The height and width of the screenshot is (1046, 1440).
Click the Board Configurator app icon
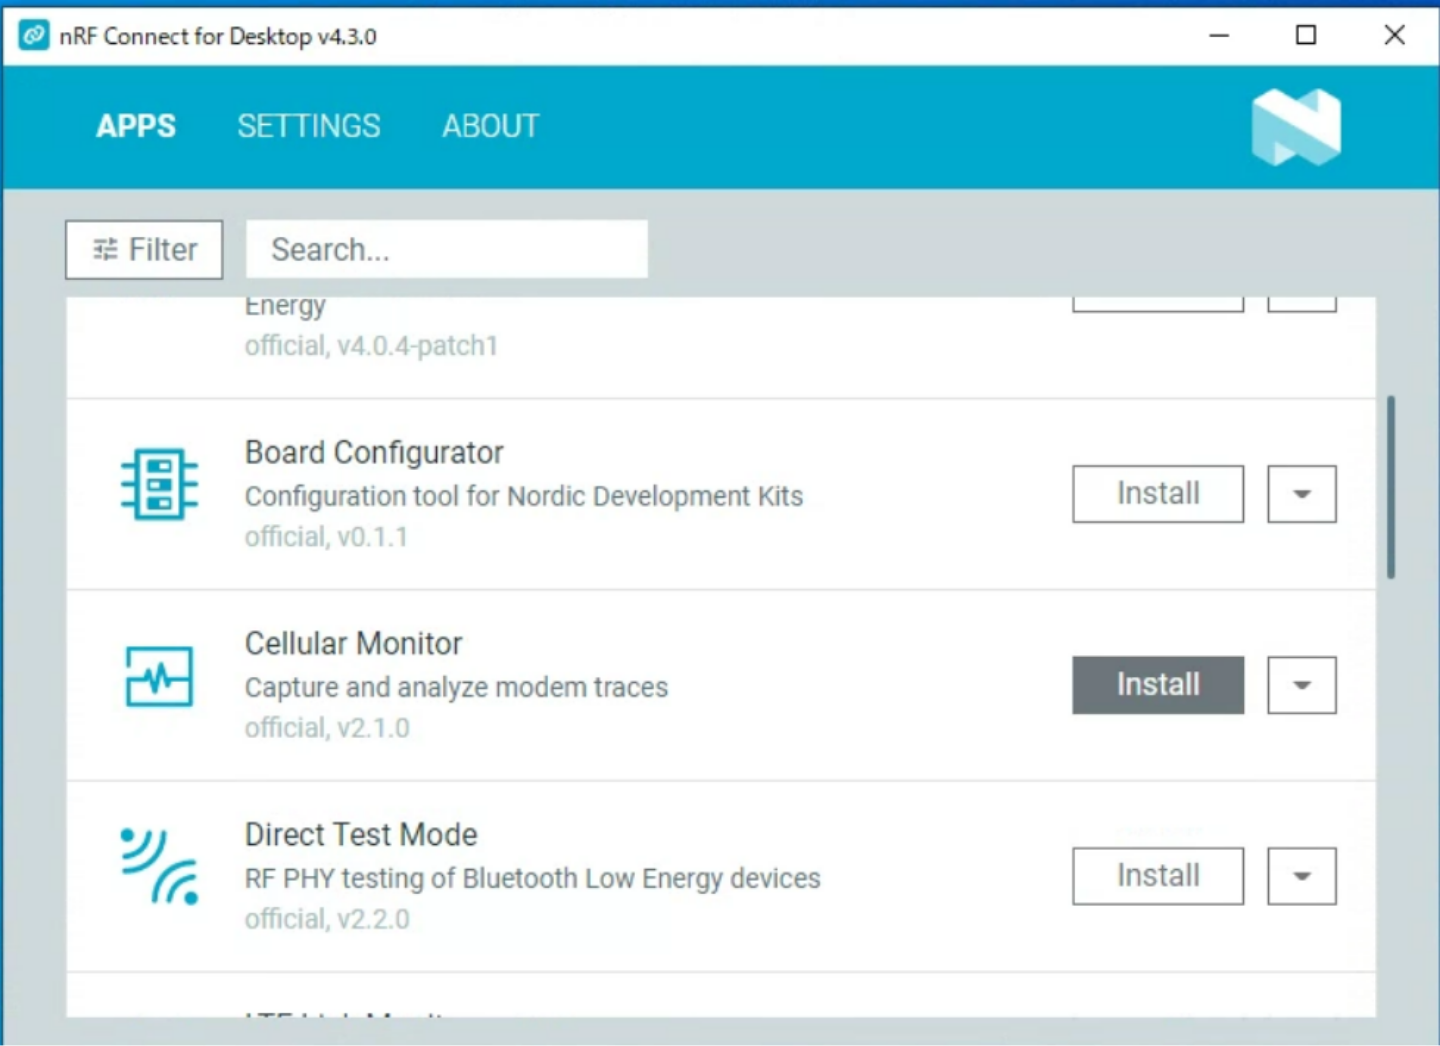[x=159, y=485]
